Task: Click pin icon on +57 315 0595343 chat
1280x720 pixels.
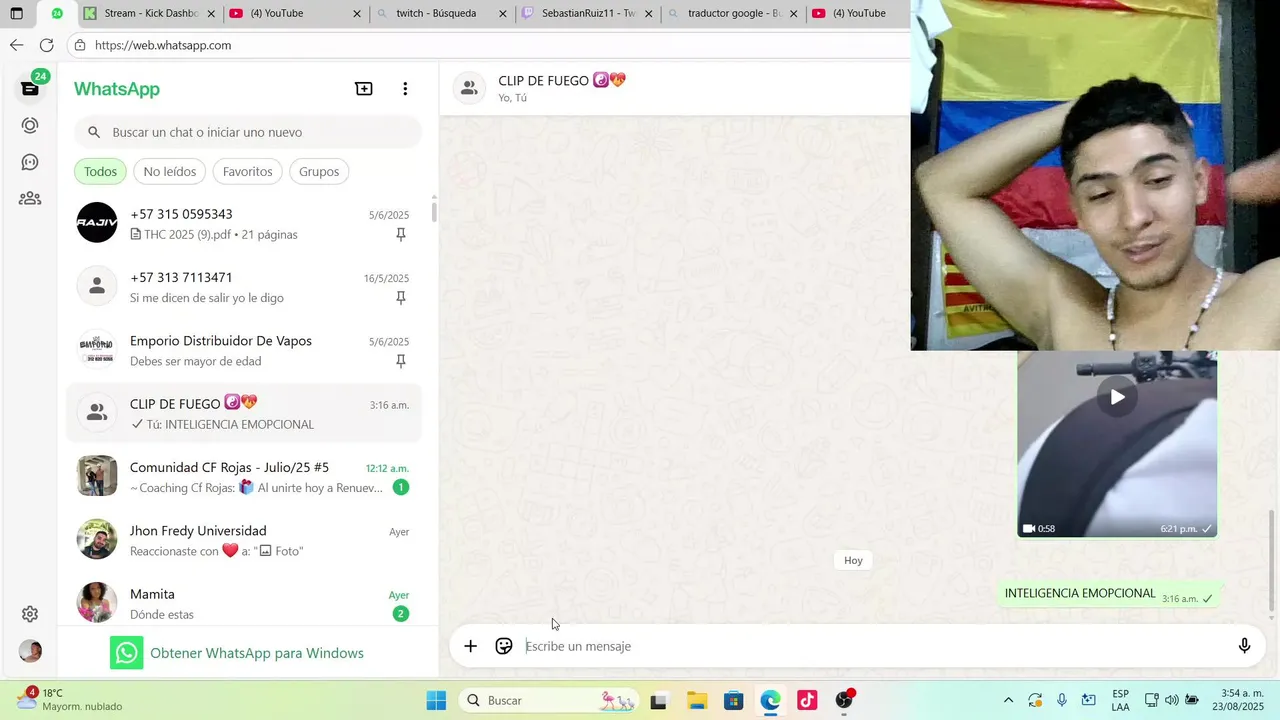Action: tap(401, 235)
